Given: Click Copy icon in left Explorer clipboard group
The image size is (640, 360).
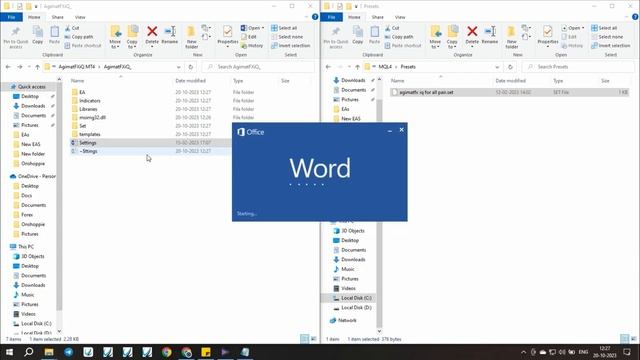Looking at the screenshot, I should (x=38, y=35).
